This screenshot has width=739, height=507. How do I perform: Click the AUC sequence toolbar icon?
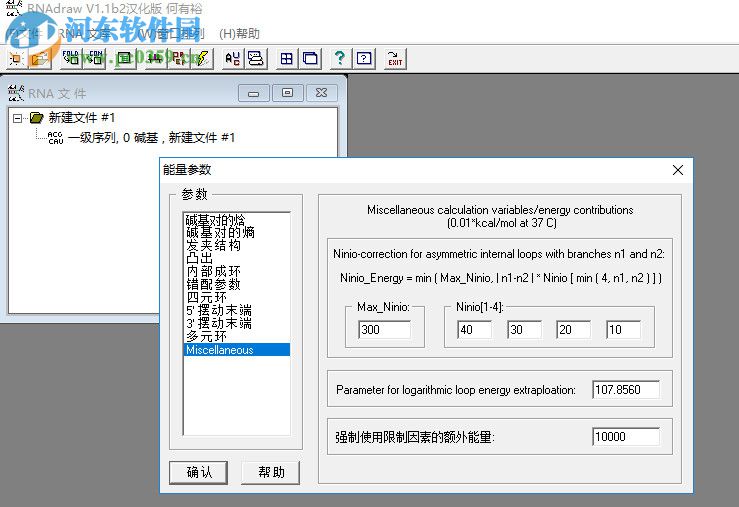point(233,58)
